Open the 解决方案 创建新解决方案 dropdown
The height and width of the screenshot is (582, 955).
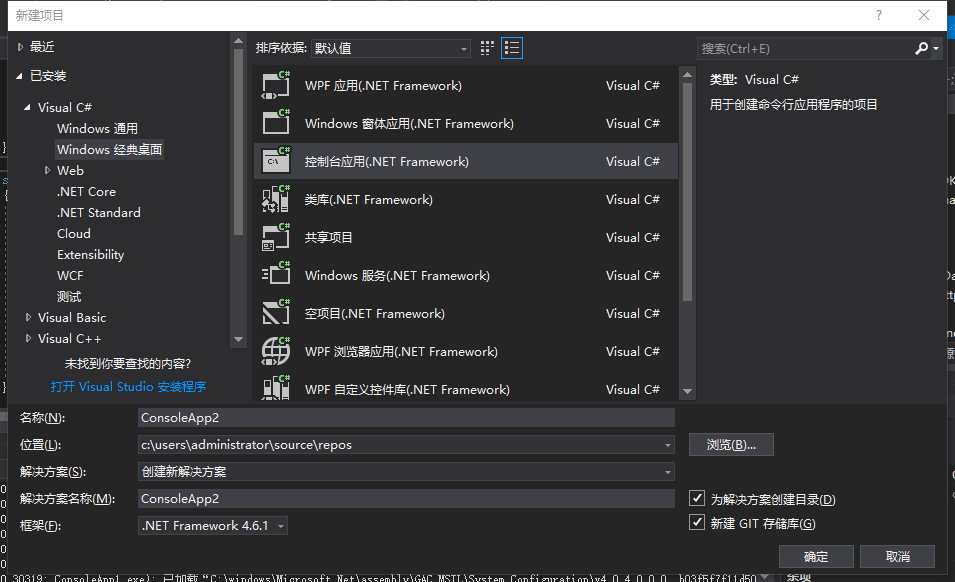coord(668,472)
